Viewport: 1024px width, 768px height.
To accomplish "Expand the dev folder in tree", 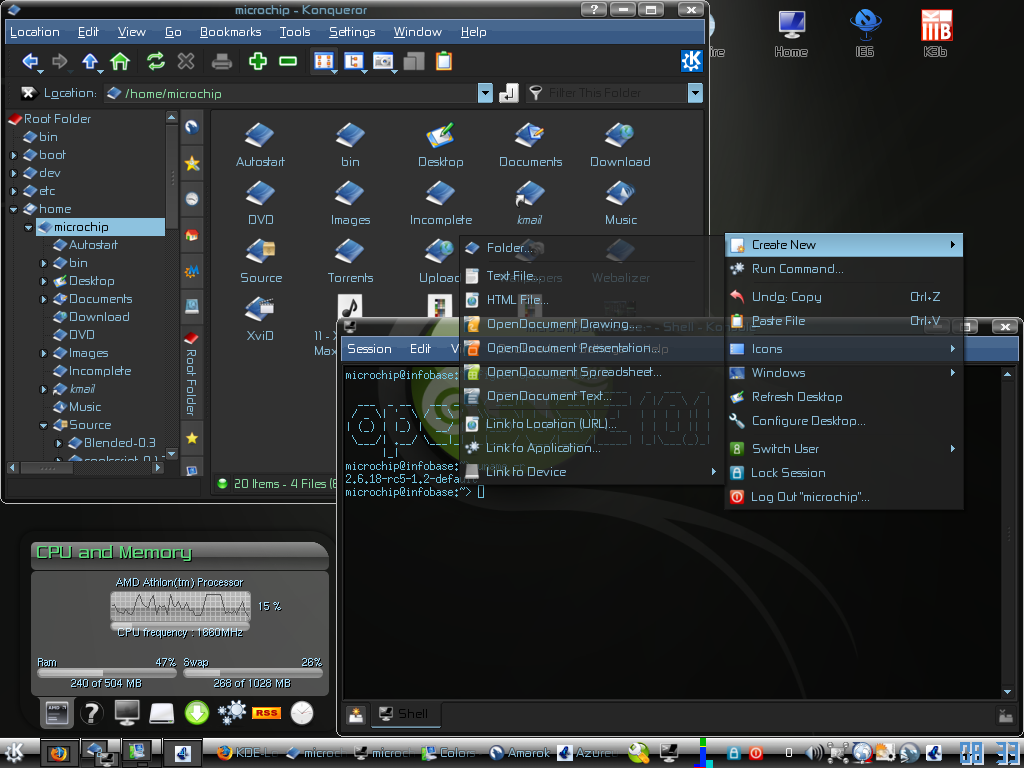I will click(x=14, y=173).
